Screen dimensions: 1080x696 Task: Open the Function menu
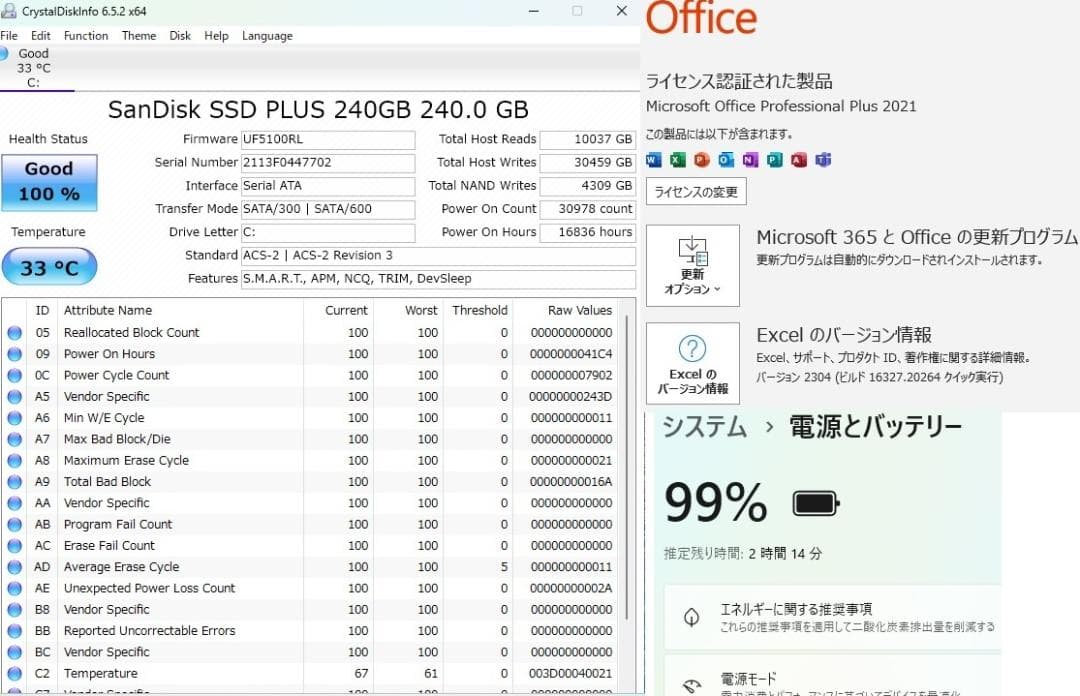pyautogui.click(x=86, y=35)
